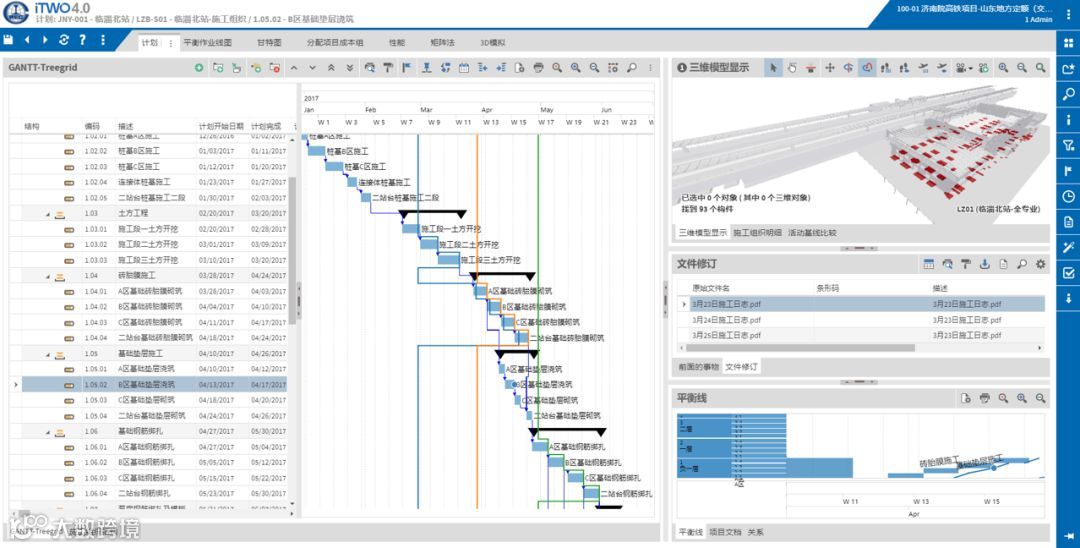This screenshot has height=548, width=1080.
Task: Zoom in on the Gantt chart
Action: pyautogui.click(x=576, y=67)
